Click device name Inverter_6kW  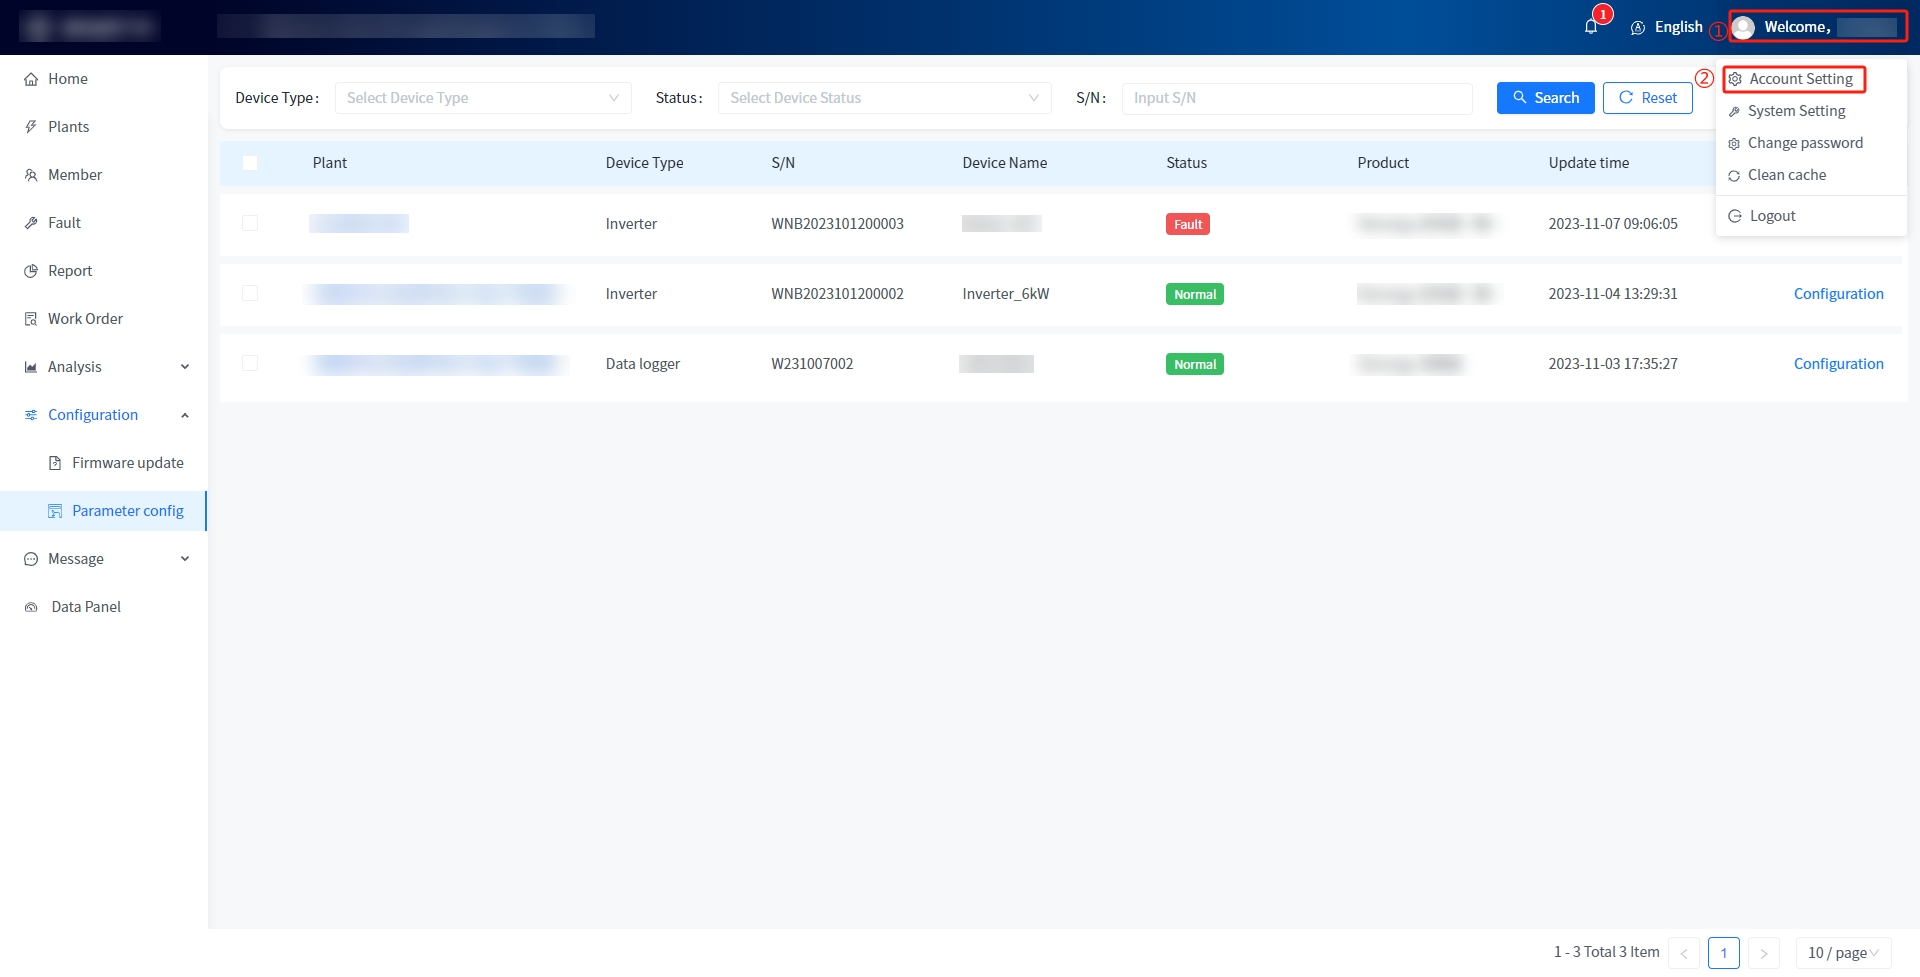click(1005, 294)
